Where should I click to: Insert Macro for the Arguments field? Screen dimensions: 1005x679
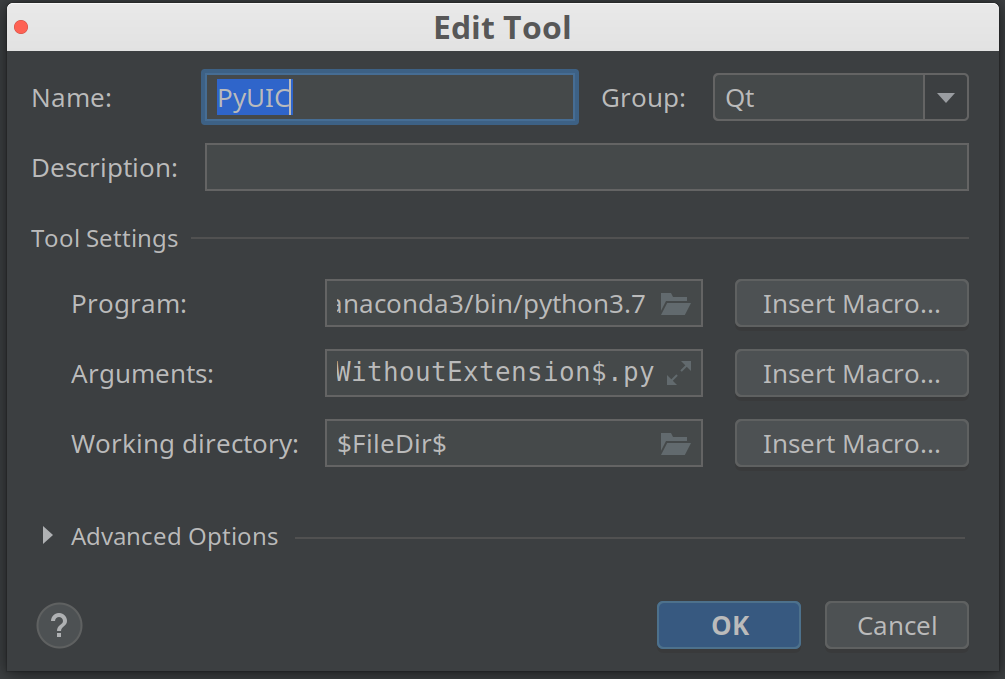pyautogui.click(x=851, y=373)
